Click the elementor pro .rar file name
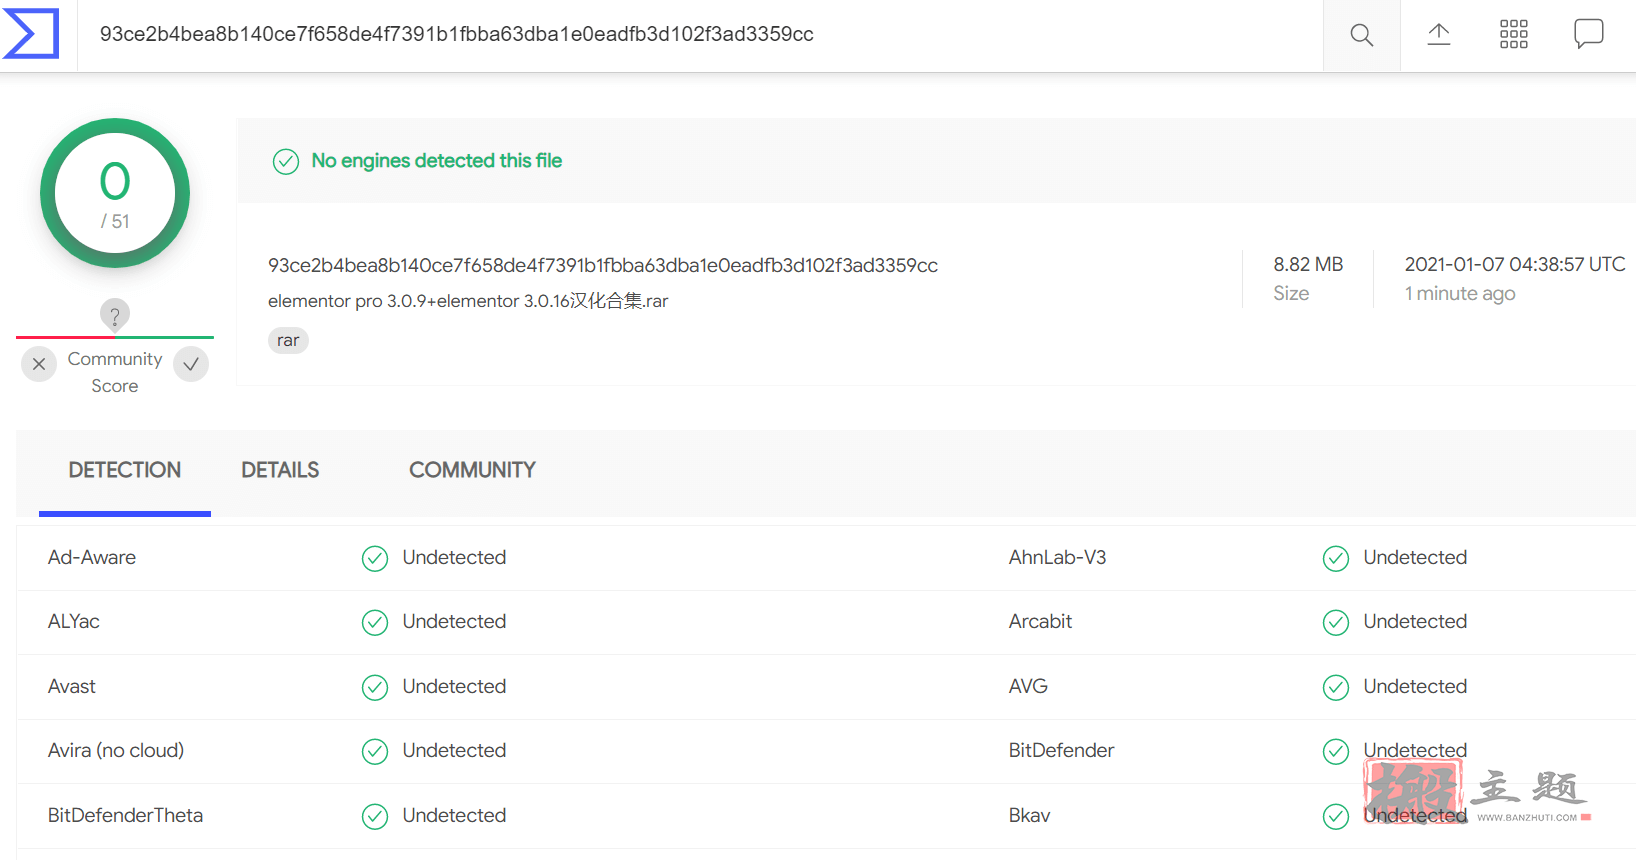The image size is (1636, 860). pyautogui.click(x=468, y=301)
